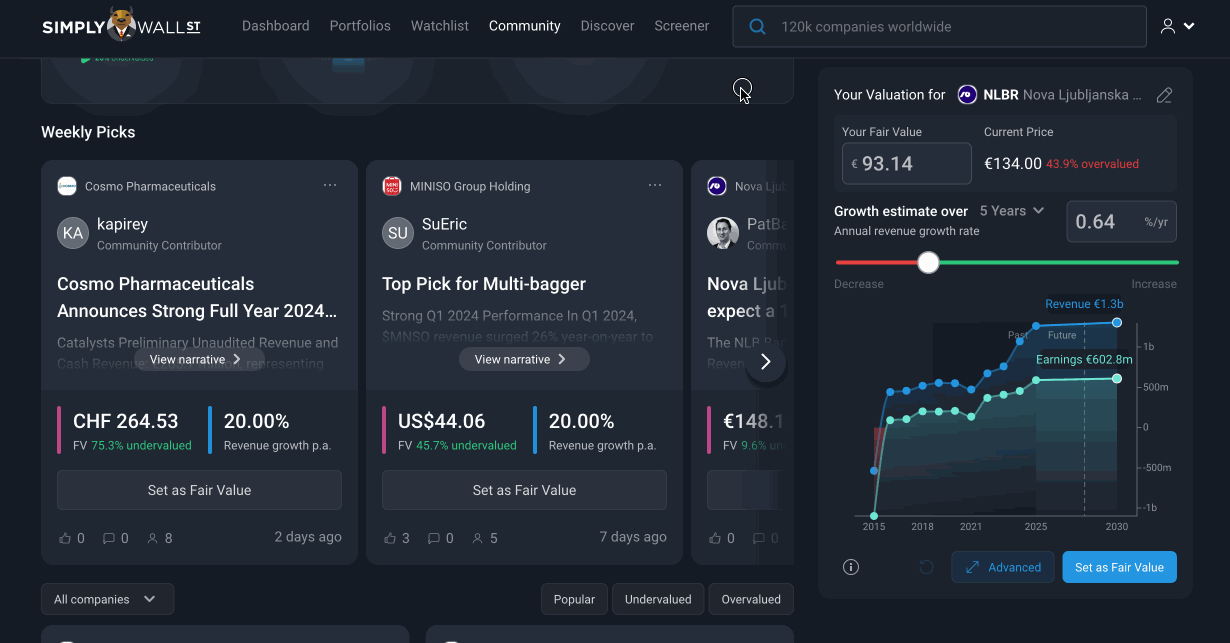Click NLBR logo in valuation panel
Screen dimensions: 1230x643
(967, 95)
